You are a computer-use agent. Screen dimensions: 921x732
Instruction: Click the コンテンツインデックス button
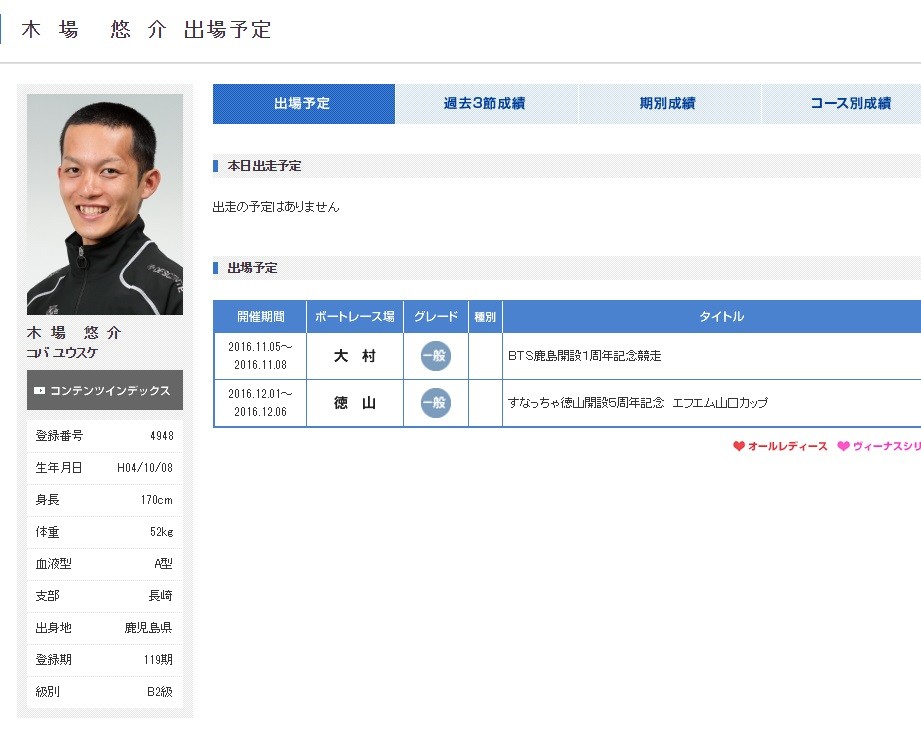[x=105, y=390]
